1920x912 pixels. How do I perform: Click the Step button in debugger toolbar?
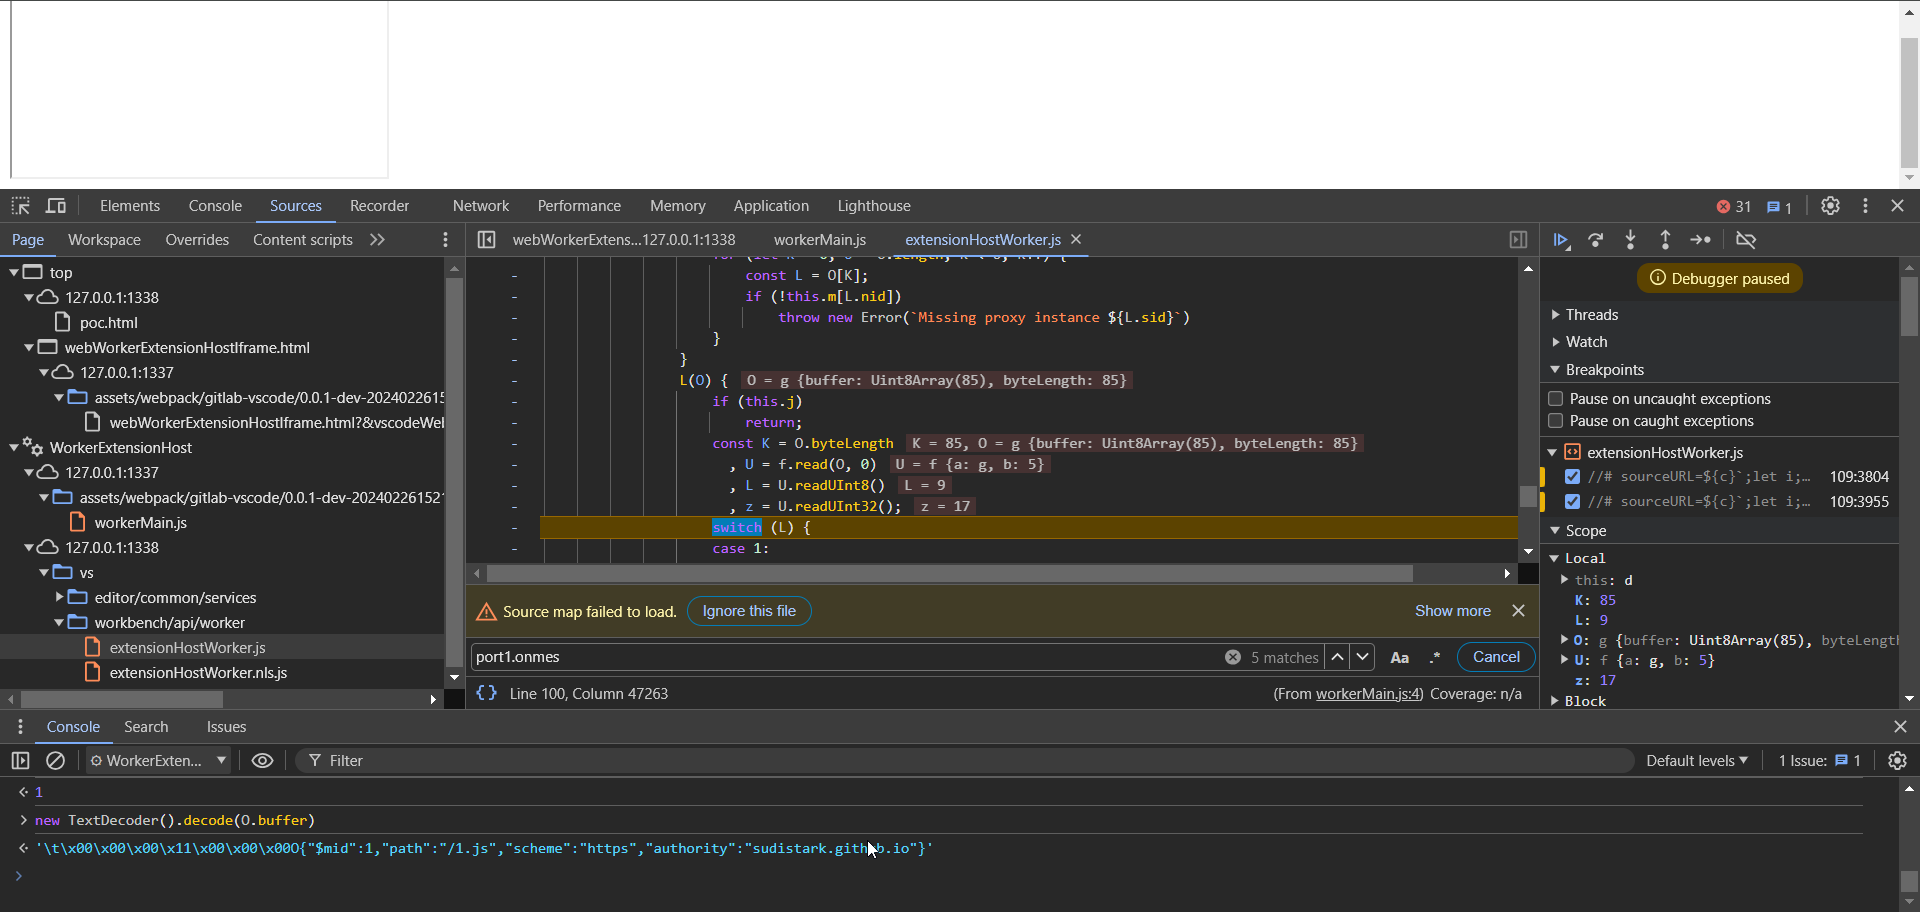click(x=1700, y=240)
